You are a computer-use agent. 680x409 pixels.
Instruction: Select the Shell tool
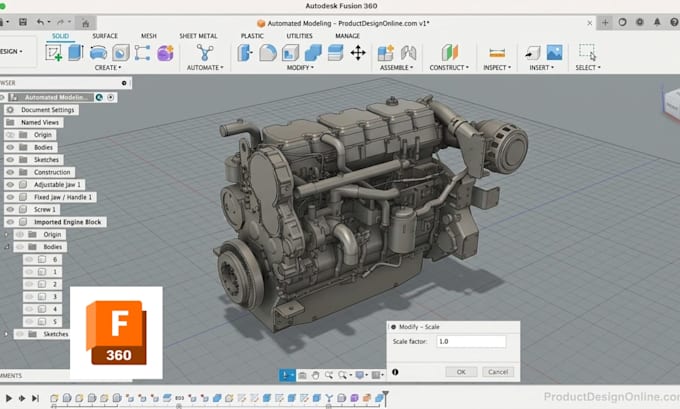coord(290,53)
